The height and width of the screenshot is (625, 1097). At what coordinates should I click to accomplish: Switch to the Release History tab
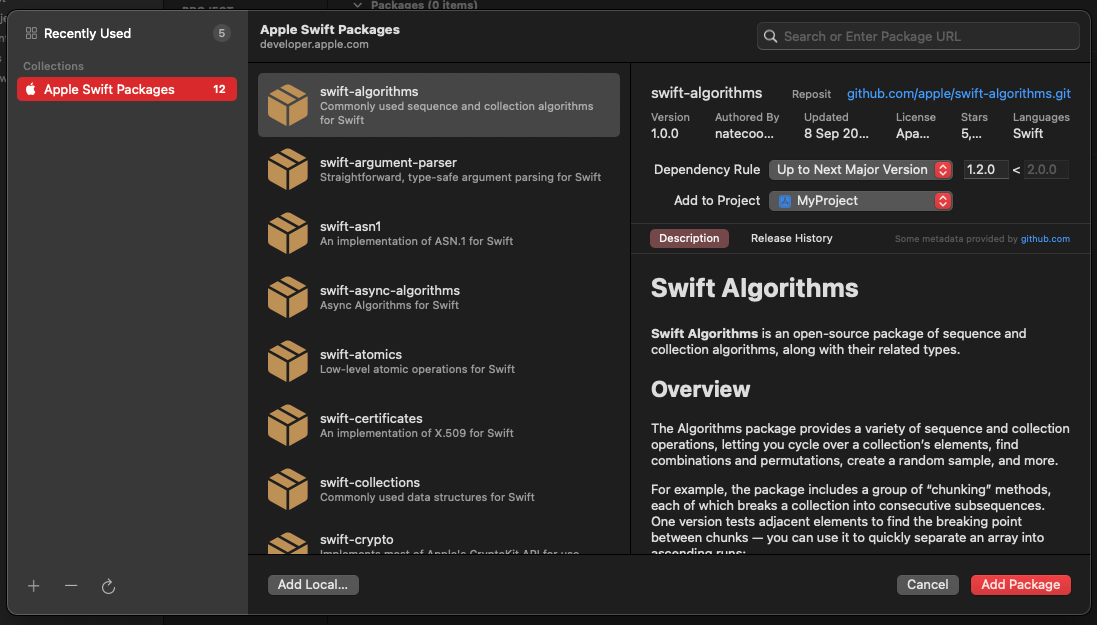[x=790, y=238]
